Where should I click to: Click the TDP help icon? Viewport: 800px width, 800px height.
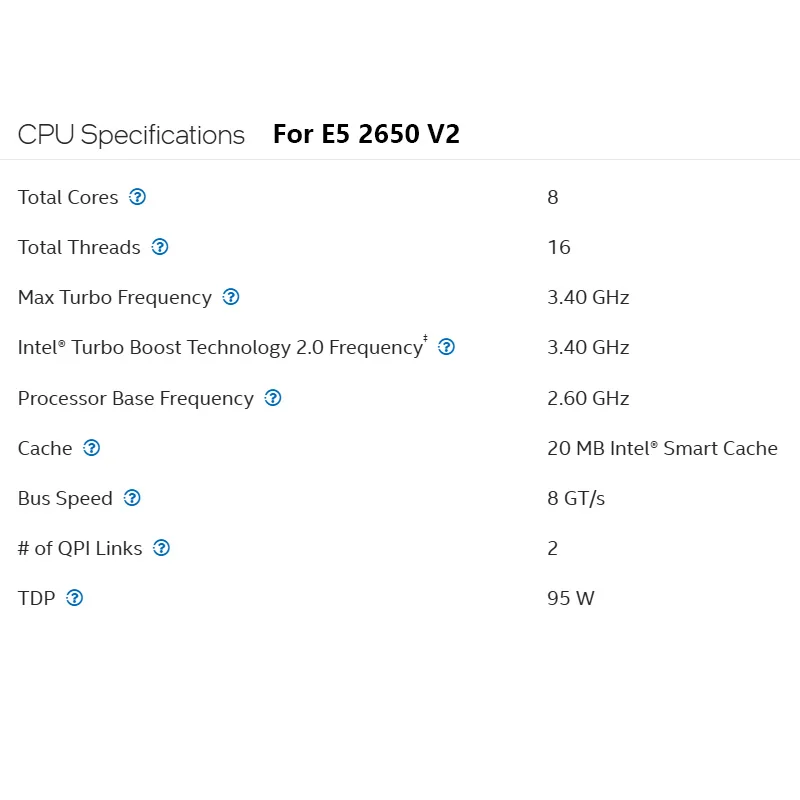[75, 598]
